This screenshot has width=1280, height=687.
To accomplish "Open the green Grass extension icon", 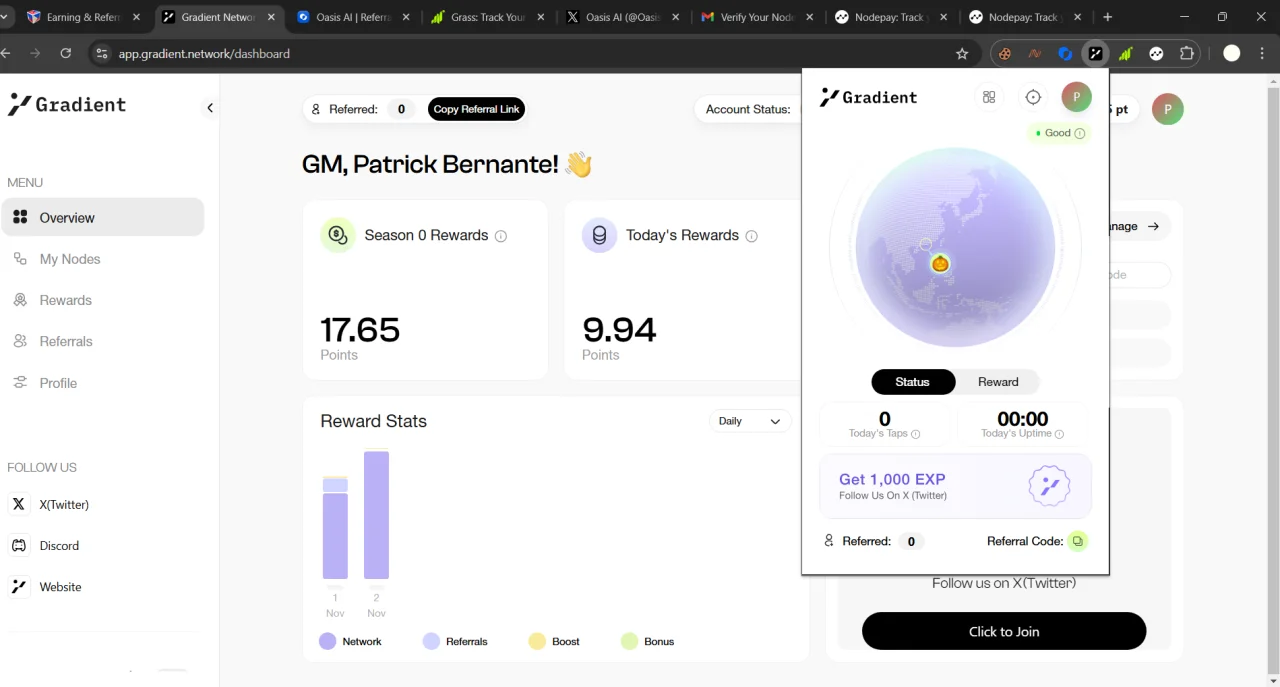I will click(x=1126, y=54).
